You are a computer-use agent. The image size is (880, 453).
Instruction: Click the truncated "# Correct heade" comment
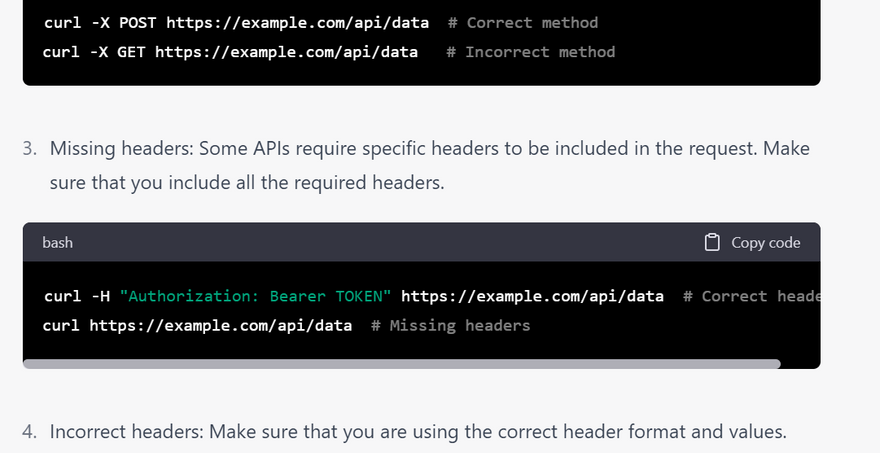click(x=750, y=296)
